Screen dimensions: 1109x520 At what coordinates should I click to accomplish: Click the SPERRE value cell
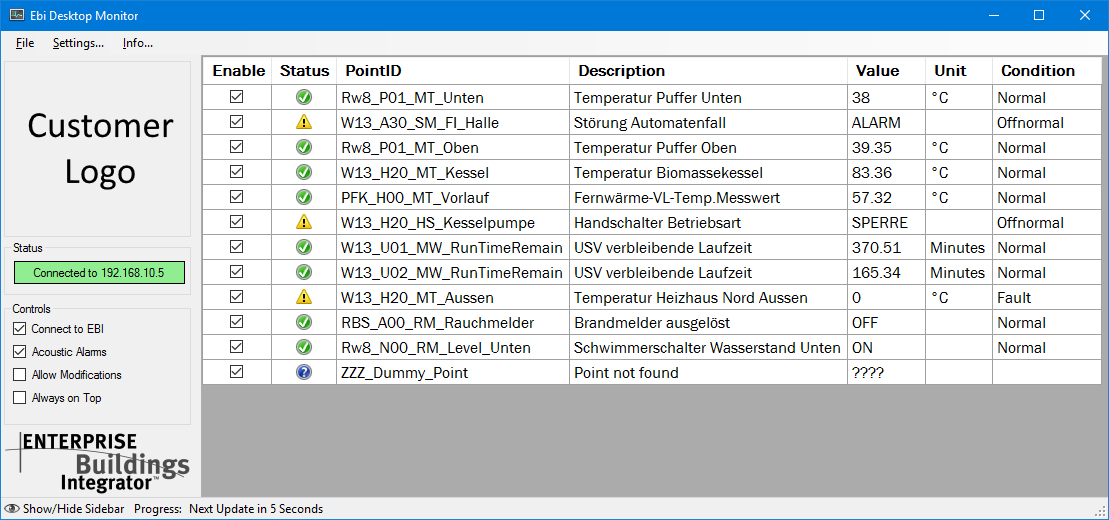tap(887, 222)
